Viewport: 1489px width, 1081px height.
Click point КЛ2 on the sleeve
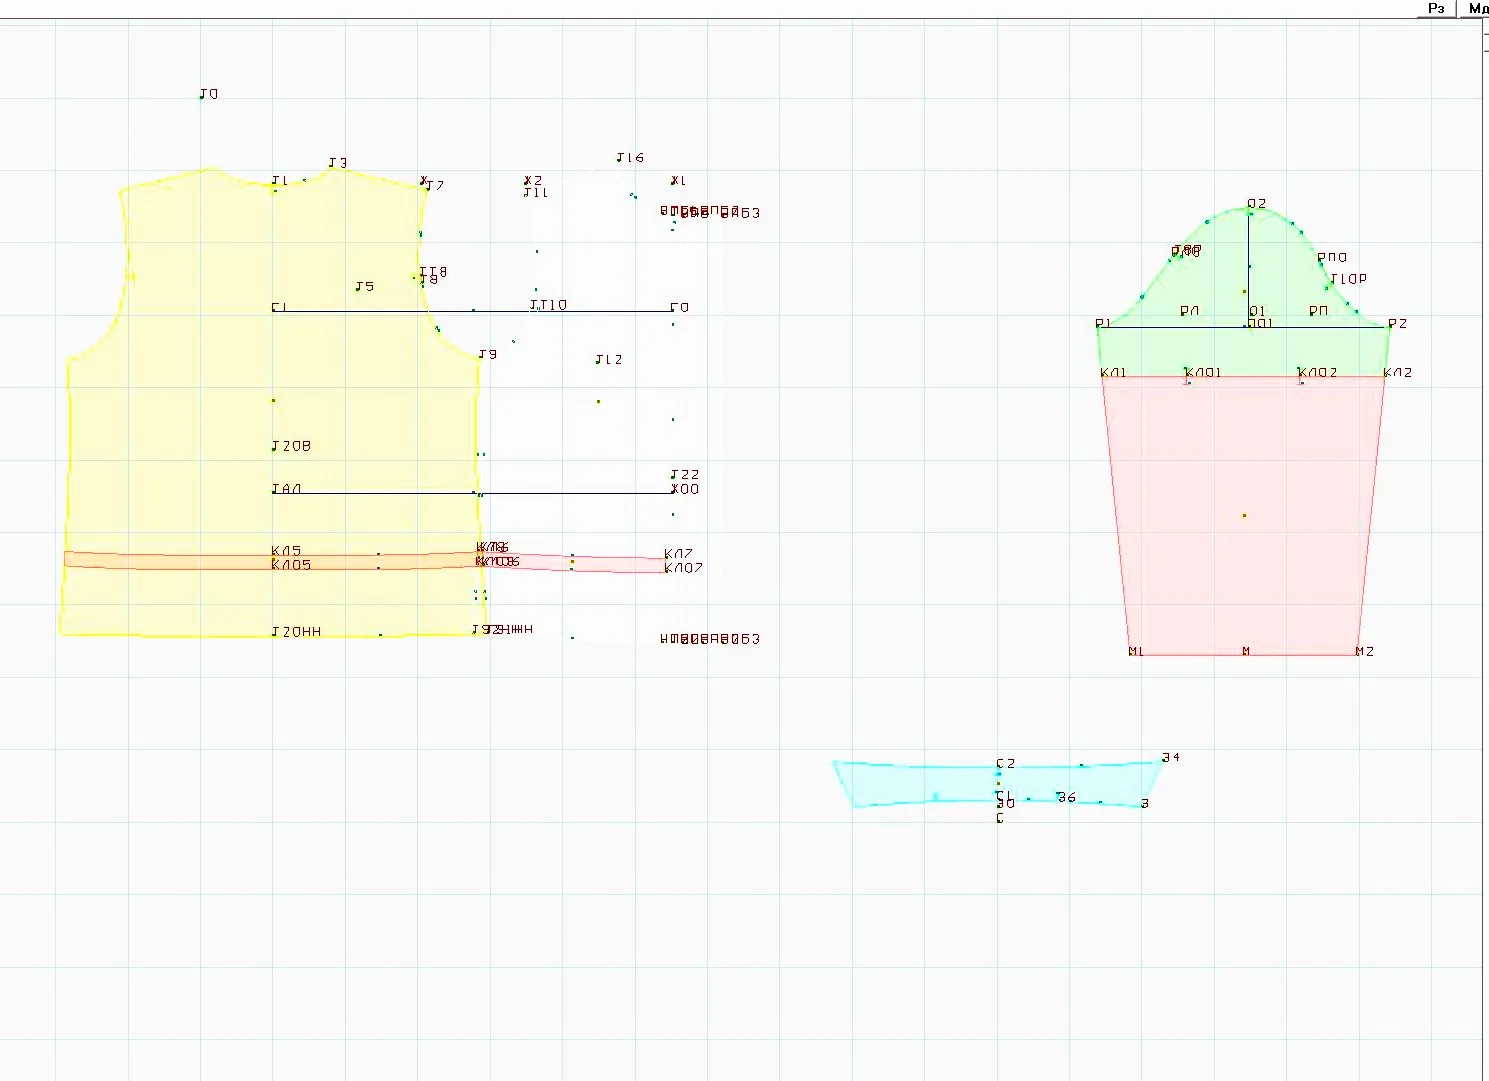pyautogui.click(x=1386, y=376)
